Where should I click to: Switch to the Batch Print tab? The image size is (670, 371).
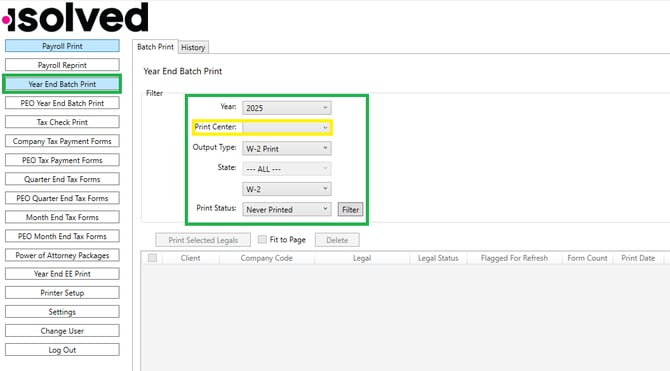[x=155, y=47]
